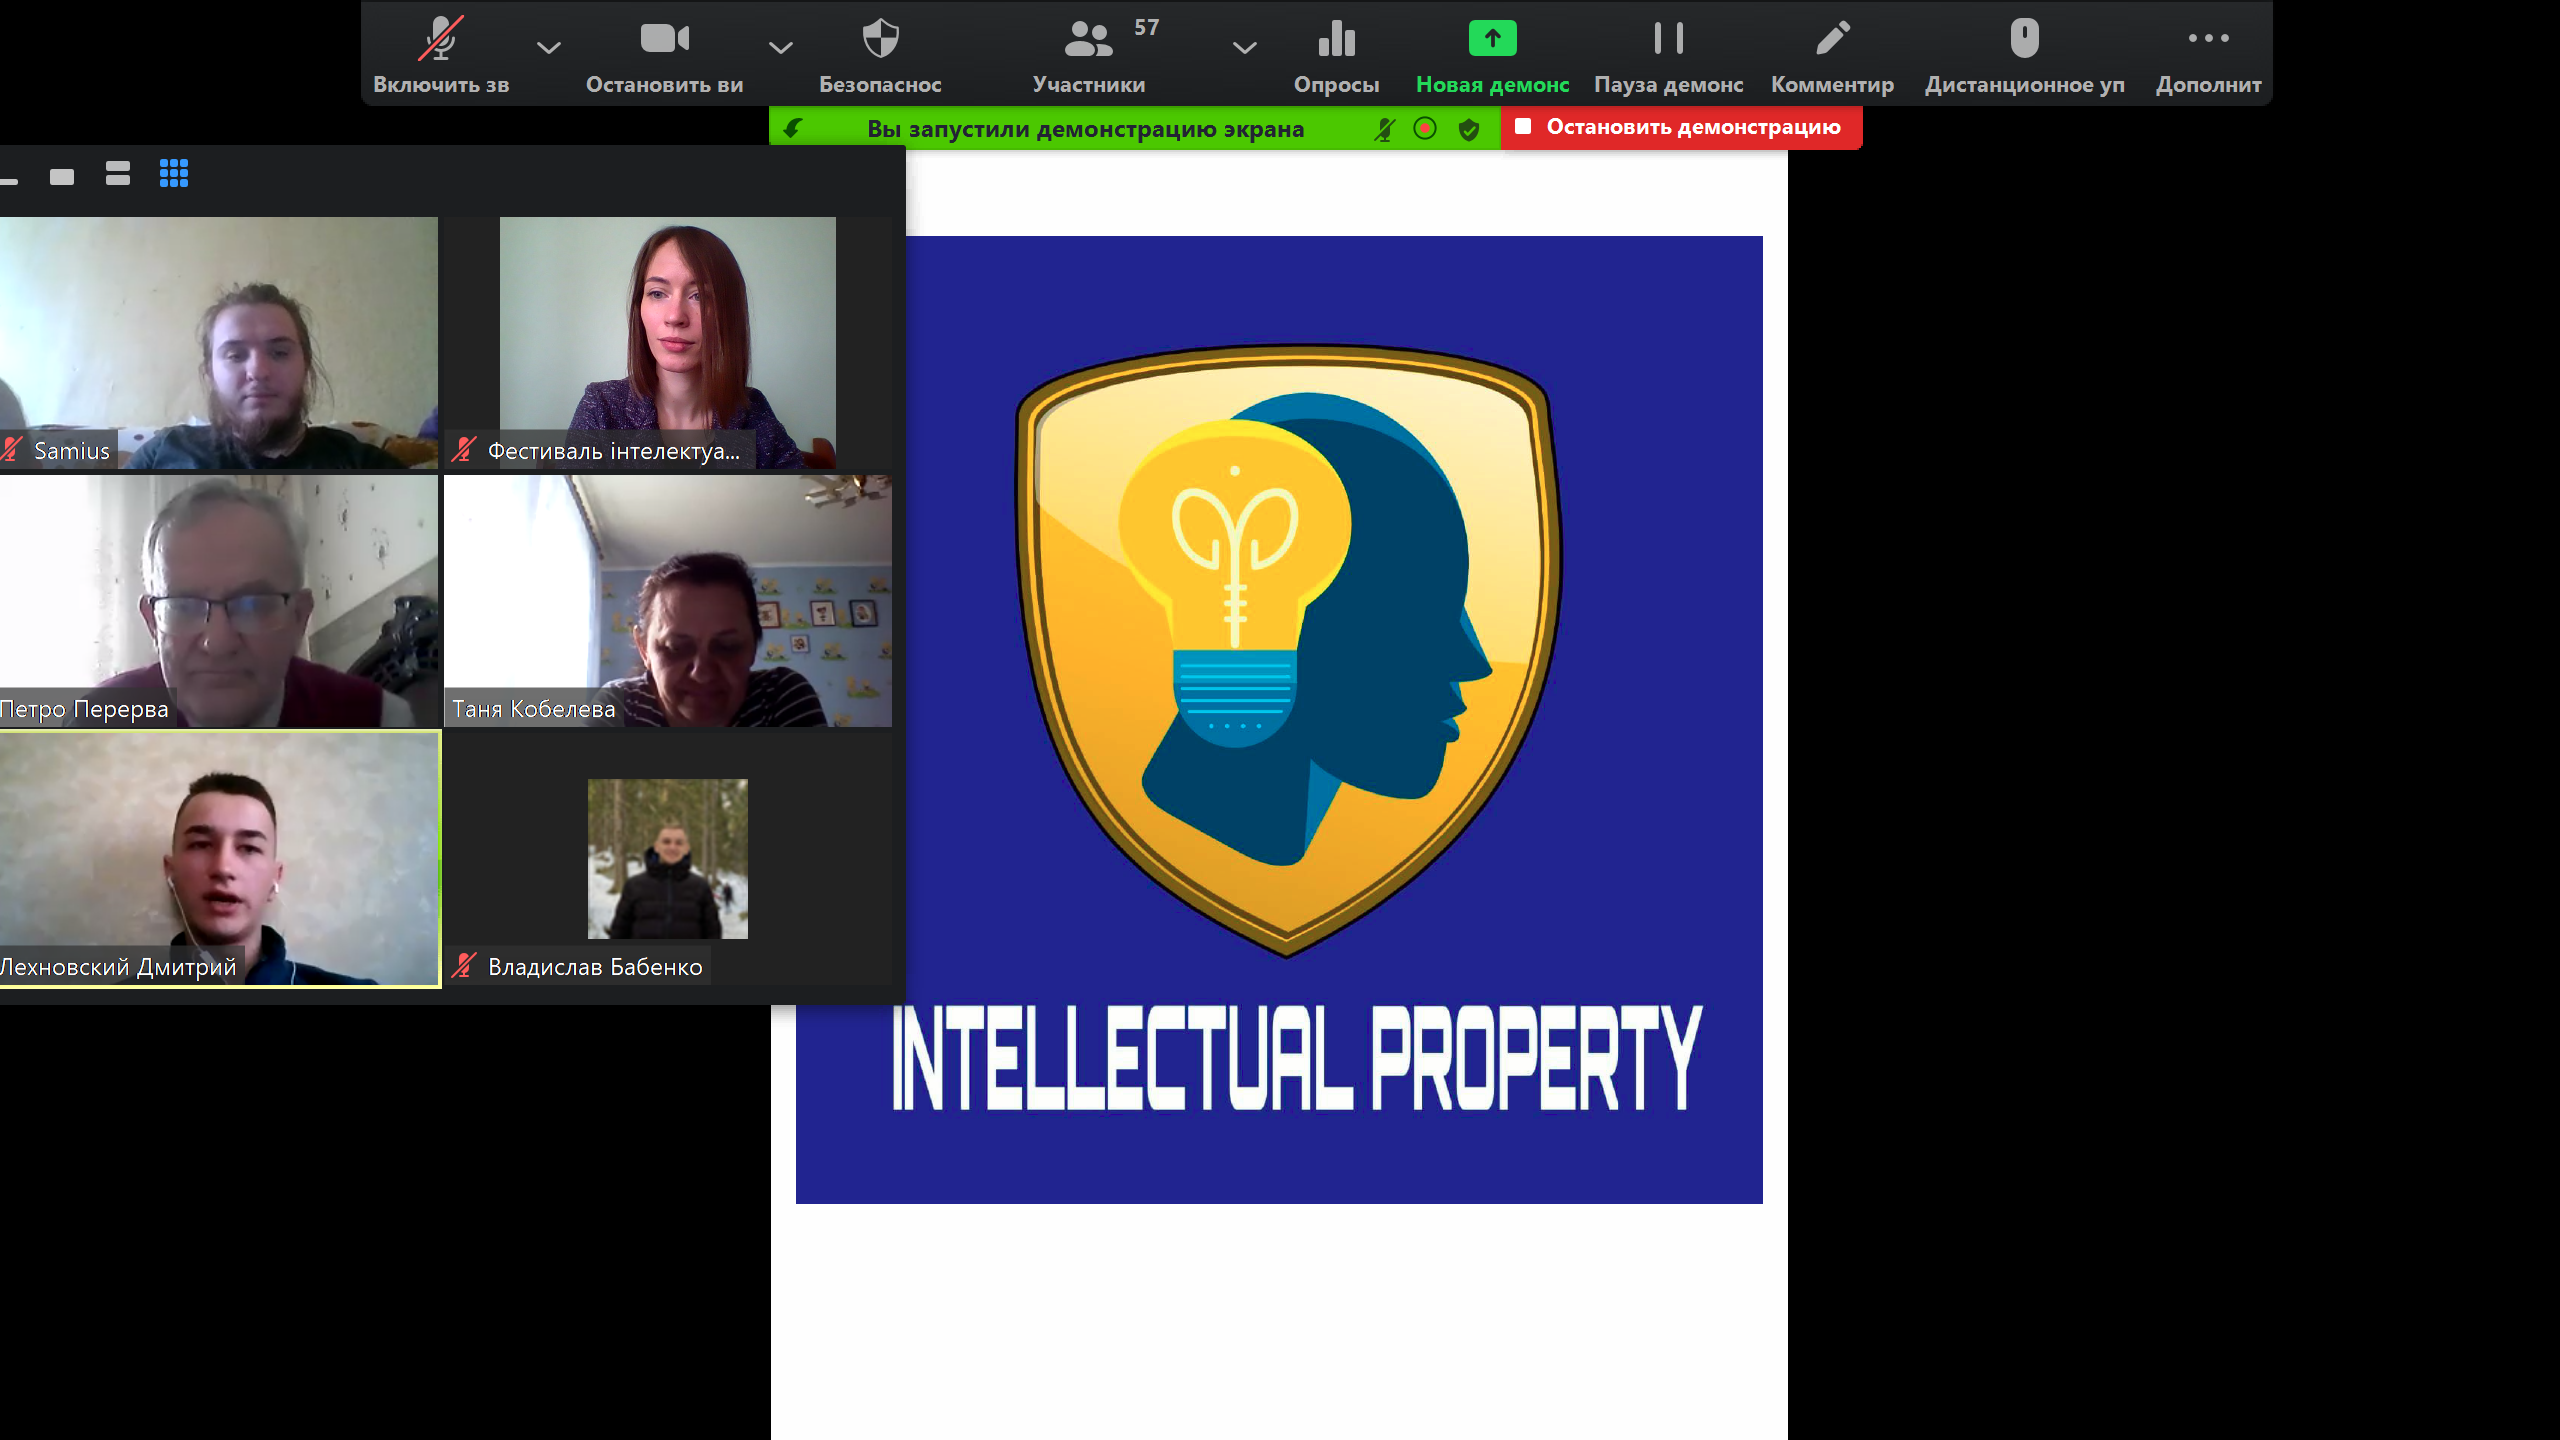This screenshot has height=1440, width=2560.
Task: Click muted mic icon on Владислав Бабенко tile
Action: [464, 966]
